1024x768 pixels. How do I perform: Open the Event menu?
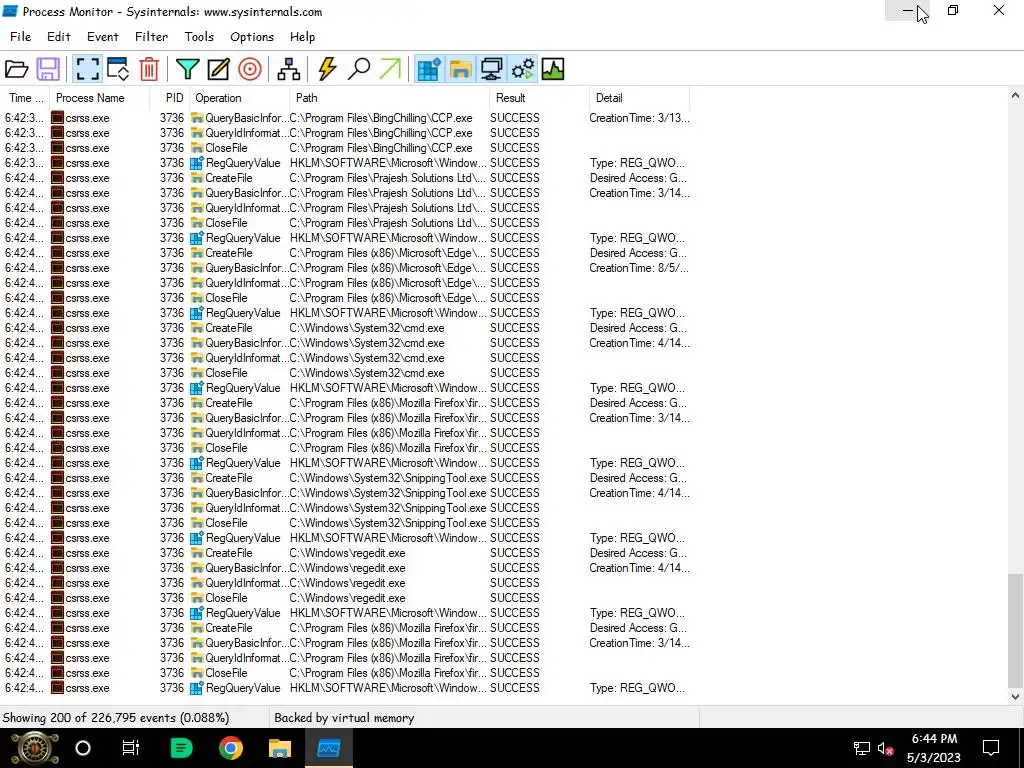point(103,37)
